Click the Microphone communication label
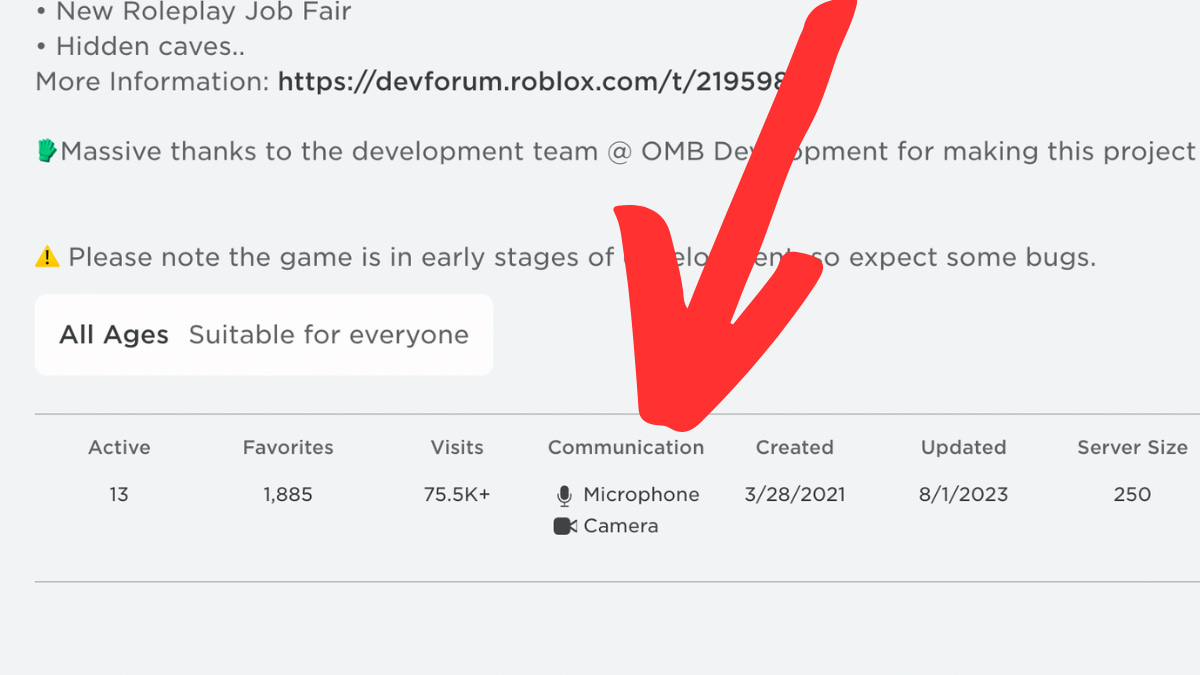1200x675 pixels. click(641, 495)
